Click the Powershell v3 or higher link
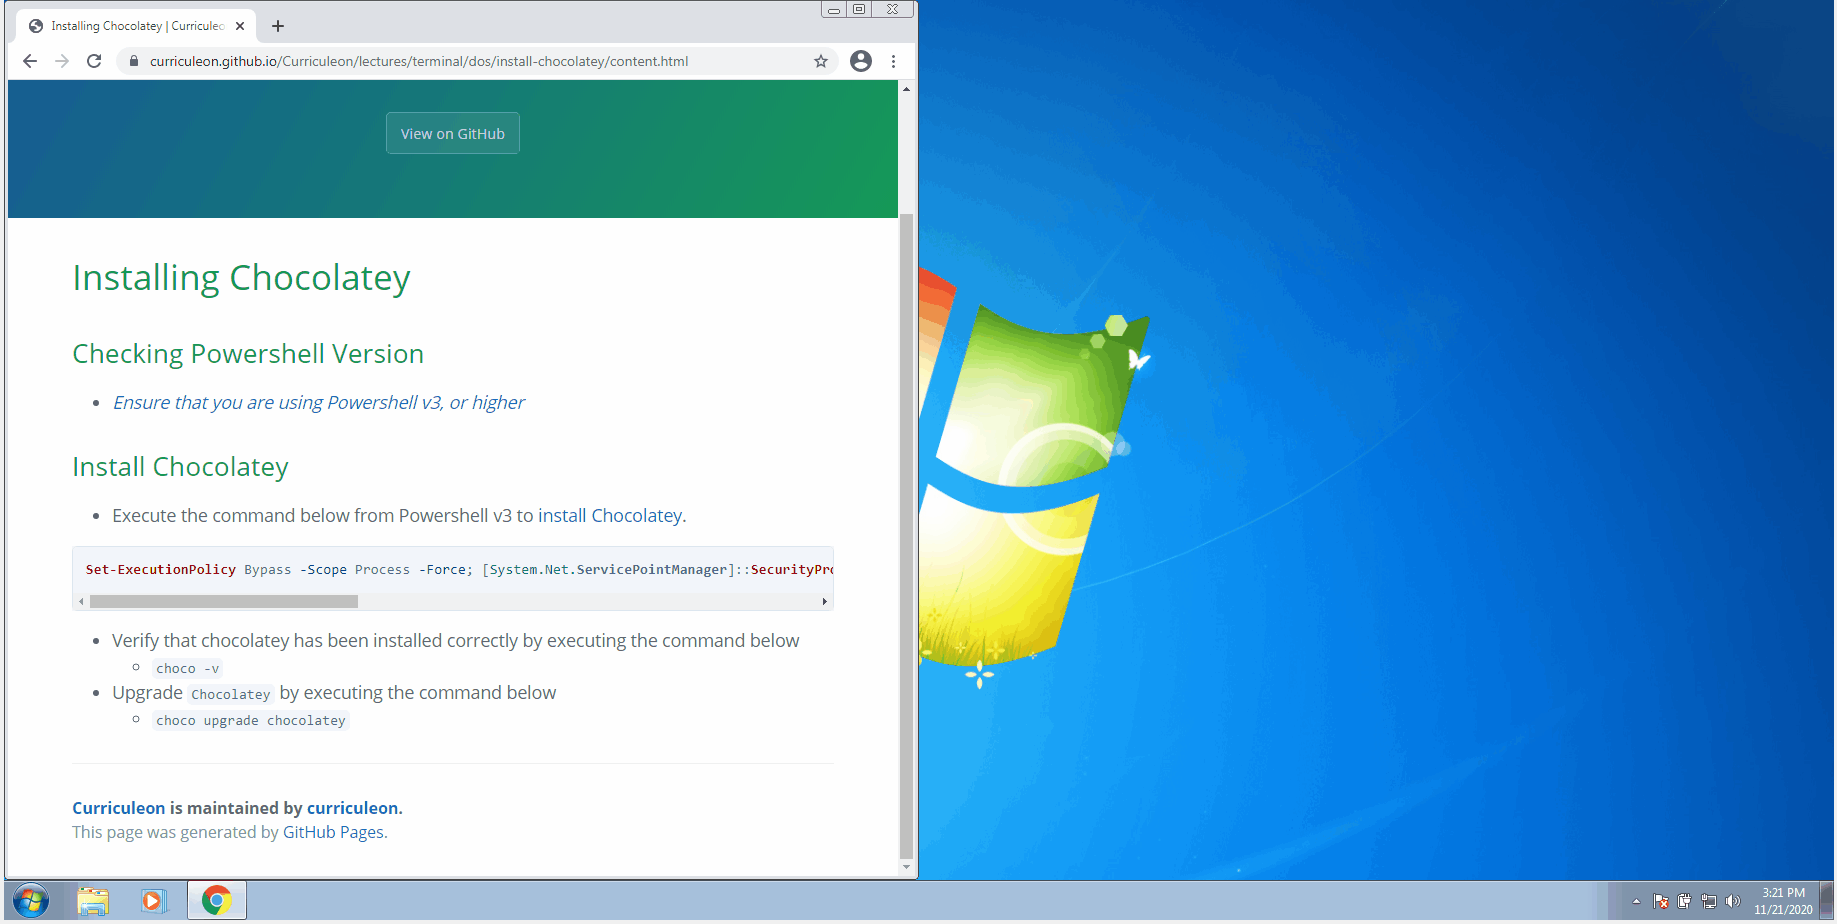 318,402
